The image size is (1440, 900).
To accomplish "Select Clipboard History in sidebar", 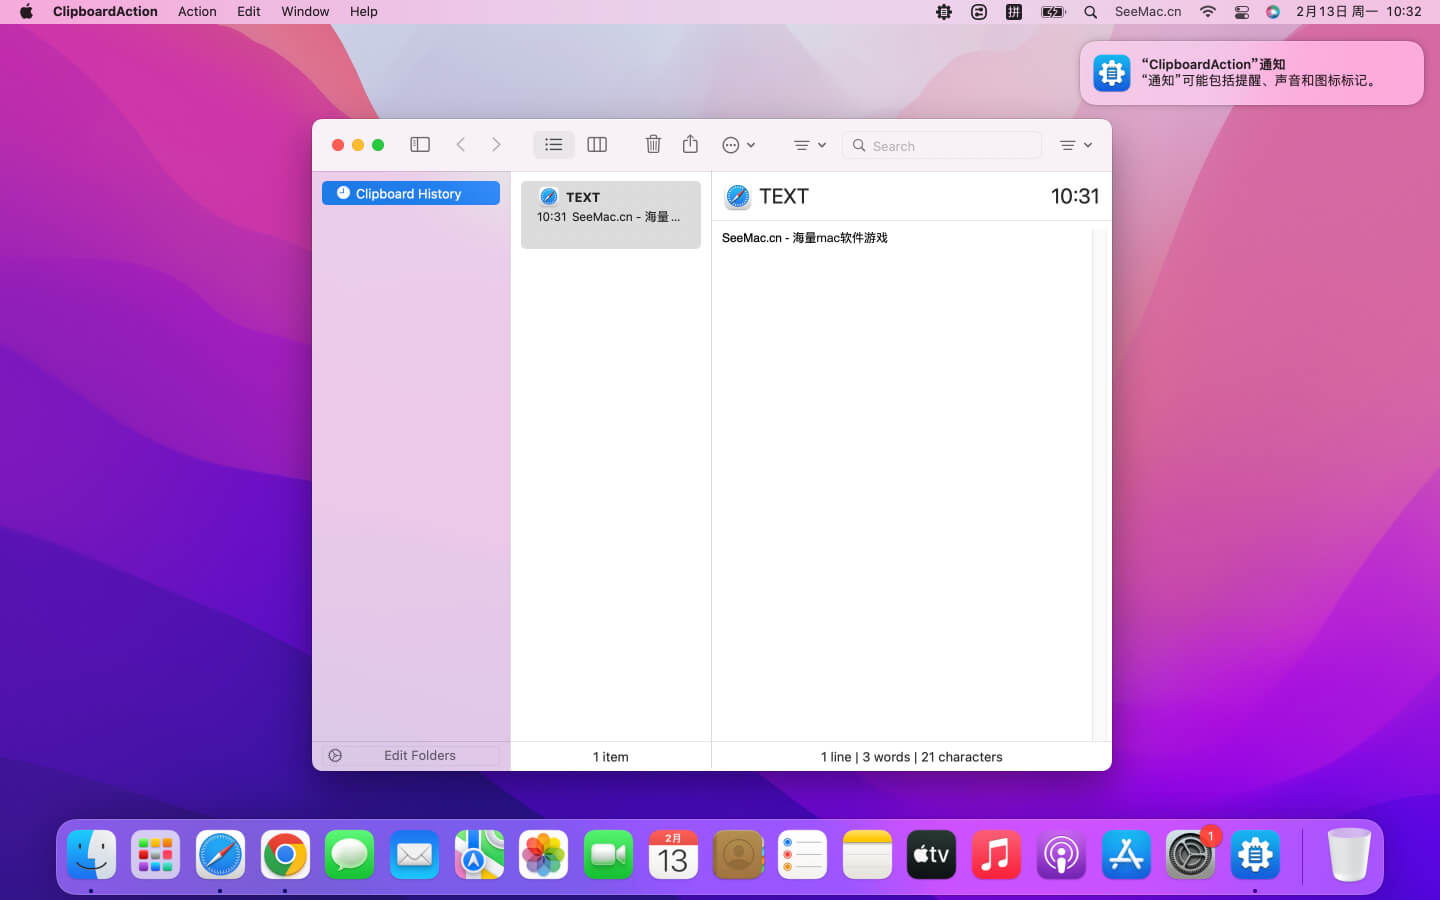I will pyautogui.click(x=410, y=193).
